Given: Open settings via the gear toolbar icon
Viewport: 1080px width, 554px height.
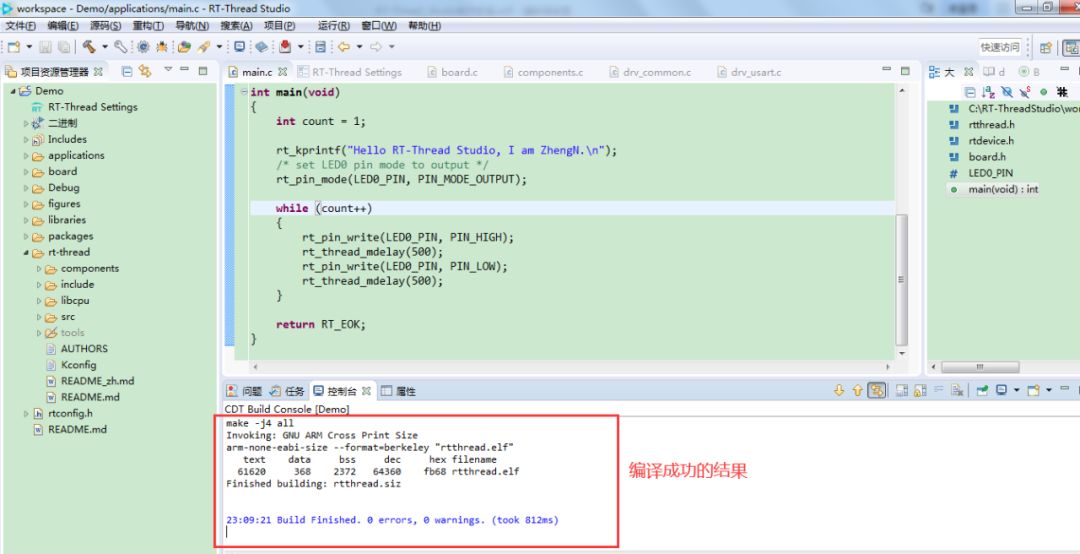Looking at the screenshot, I should (143, 47).
